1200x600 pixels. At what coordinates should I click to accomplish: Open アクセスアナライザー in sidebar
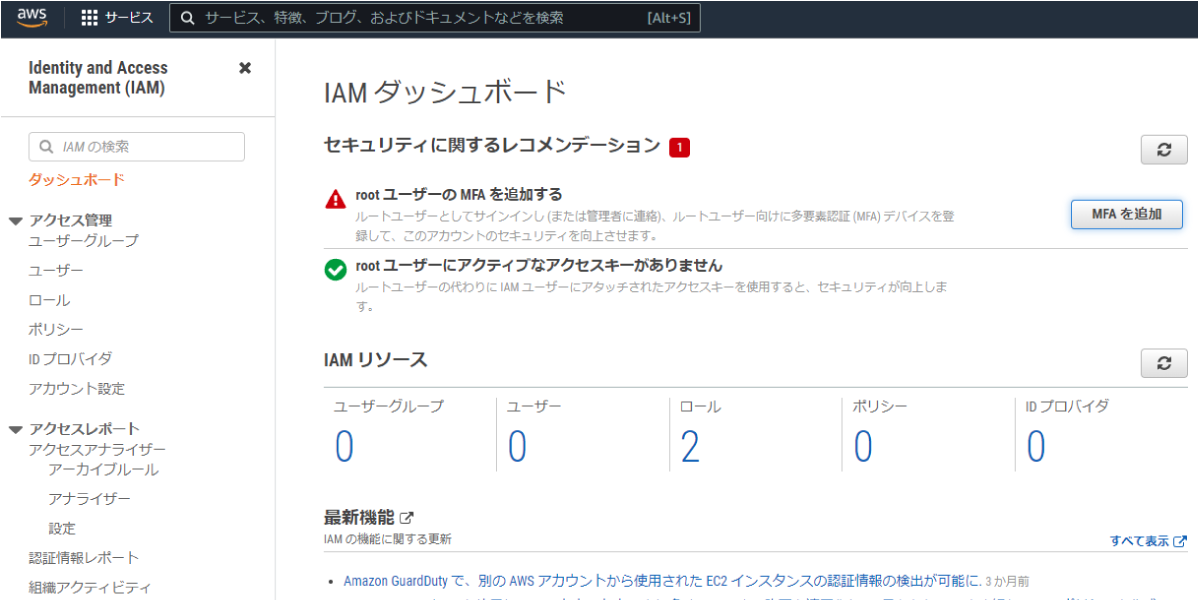pos(98,450)
